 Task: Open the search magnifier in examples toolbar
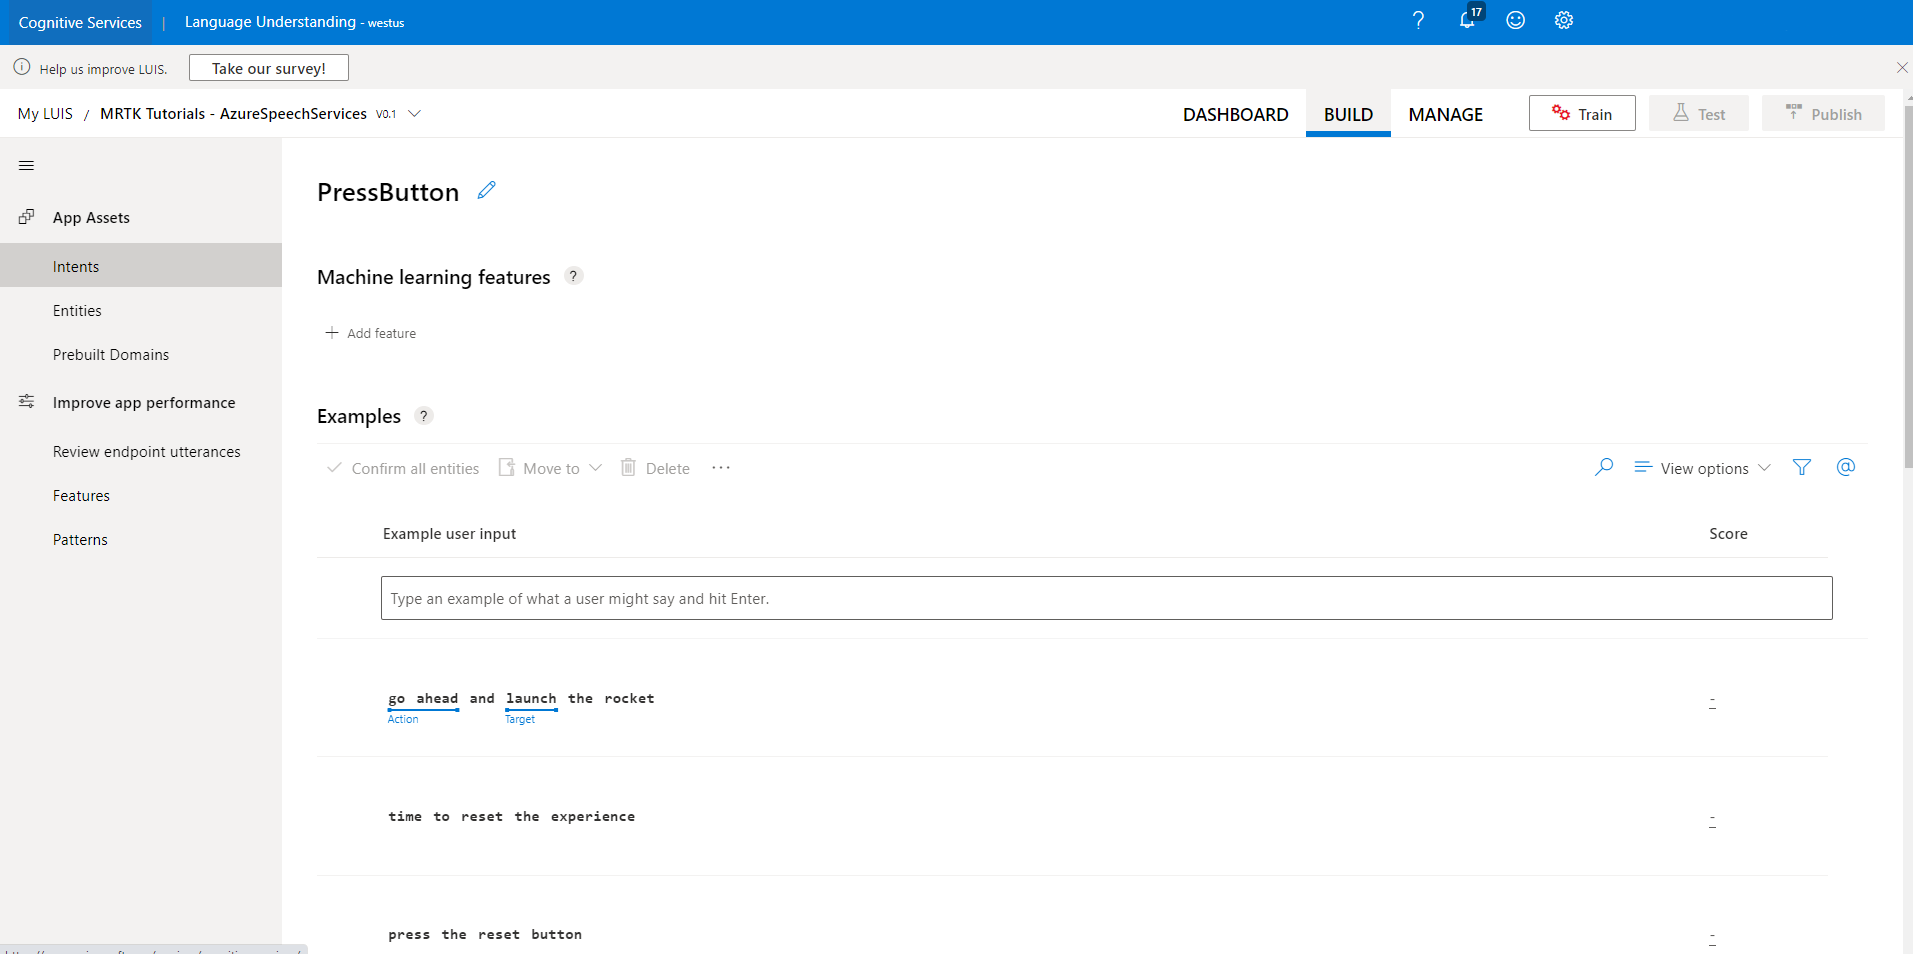[x=1604, y=467]
